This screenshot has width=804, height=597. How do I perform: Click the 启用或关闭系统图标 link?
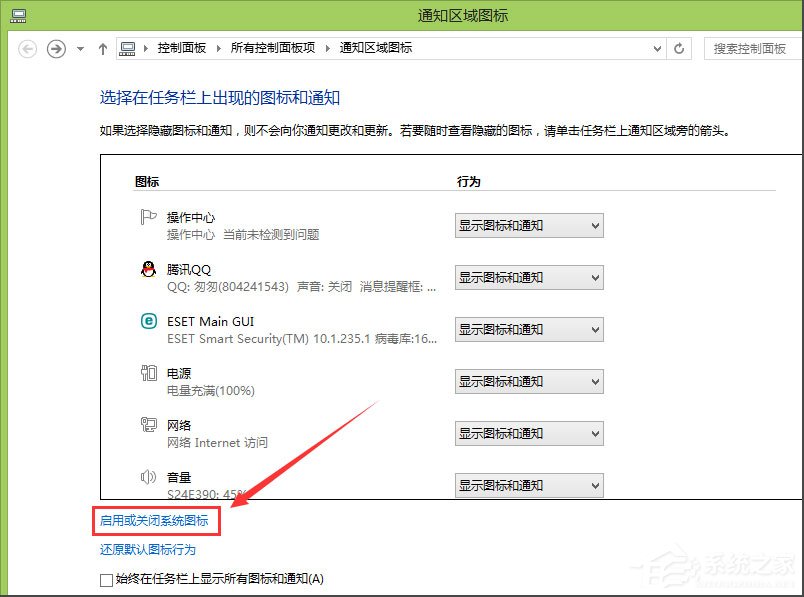tap(155, 520)
